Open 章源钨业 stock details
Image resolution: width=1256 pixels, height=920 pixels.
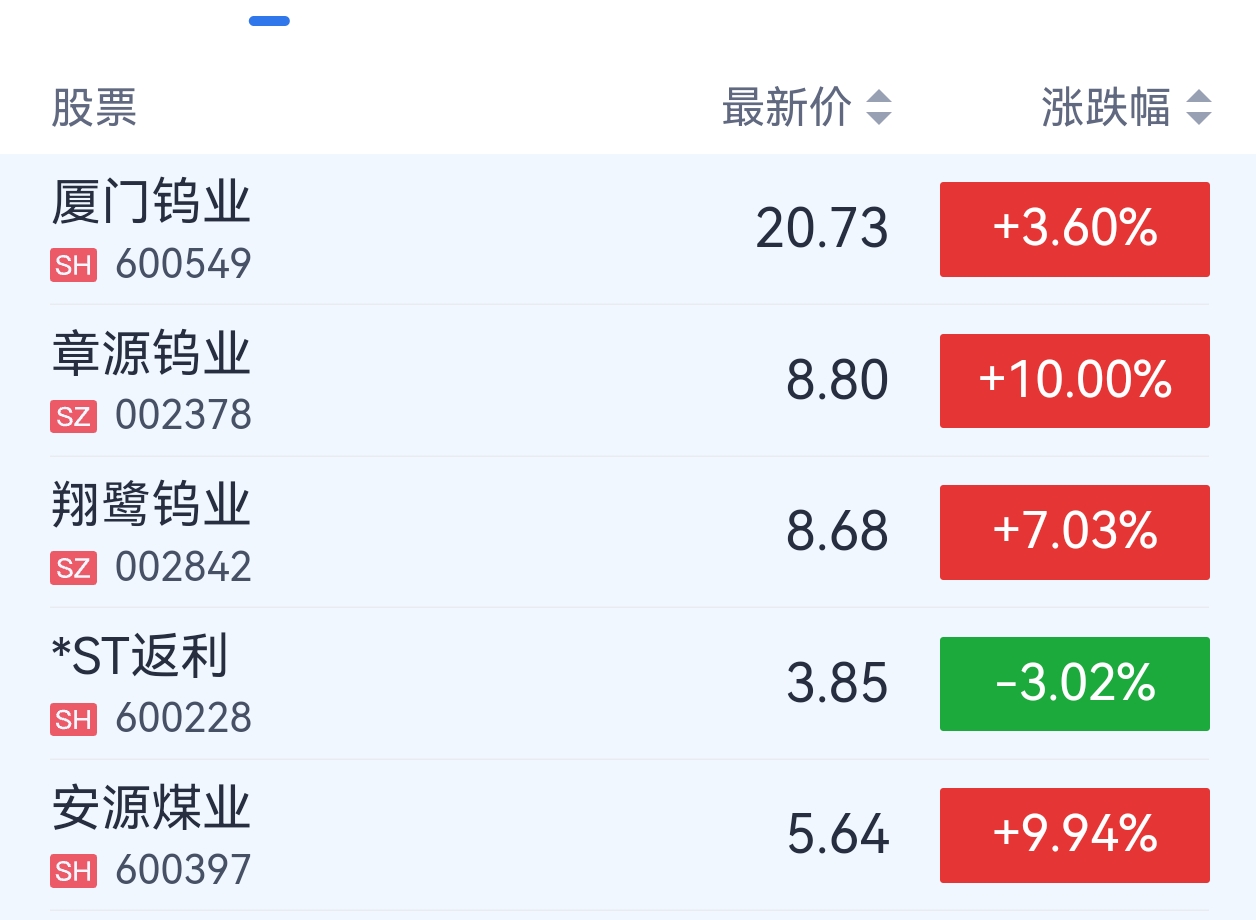[x=151, y=355]
